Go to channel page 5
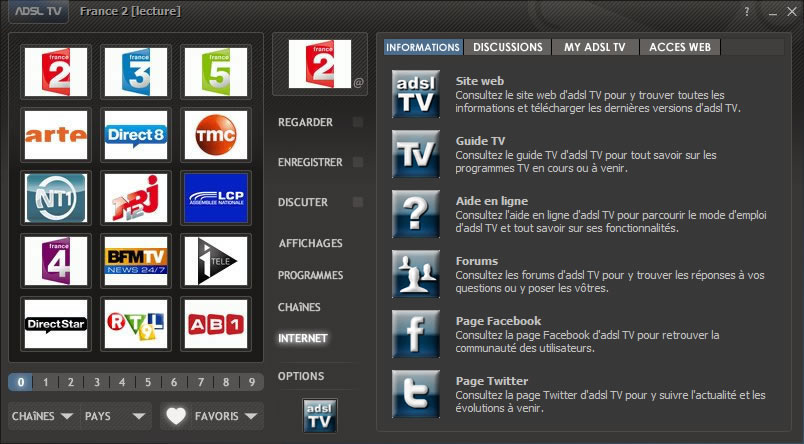 click(x=148, y=382)
